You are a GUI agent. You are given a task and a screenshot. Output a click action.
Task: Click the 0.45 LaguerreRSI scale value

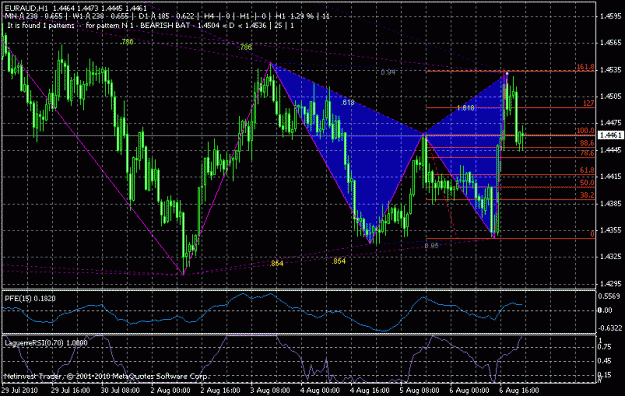605,361
